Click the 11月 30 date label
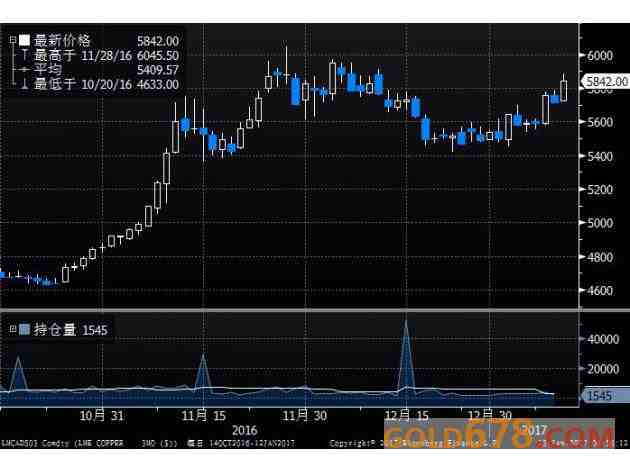 (x=305, y=416)
